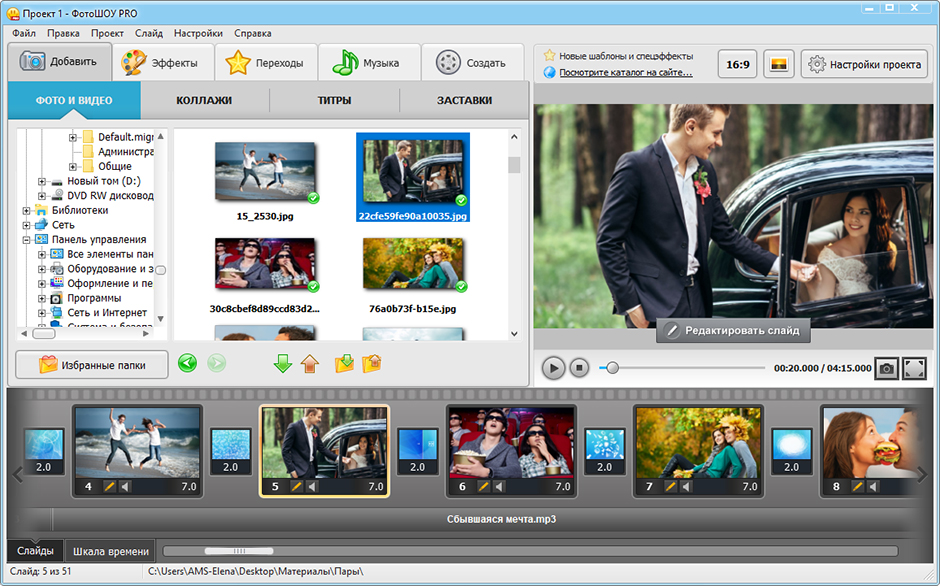Switch to the Переходы tab
This screenshot has width=940, height=586.
[266, 63]
